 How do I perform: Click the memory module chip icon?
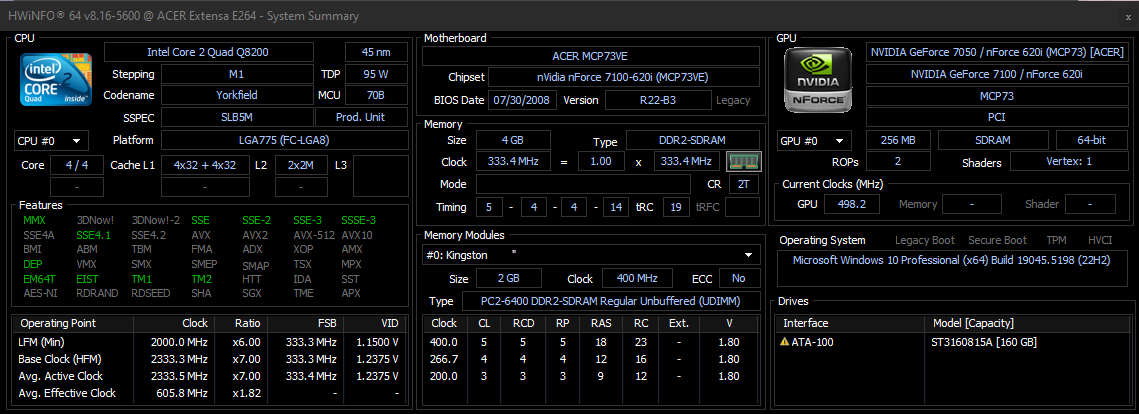(743, 161)
